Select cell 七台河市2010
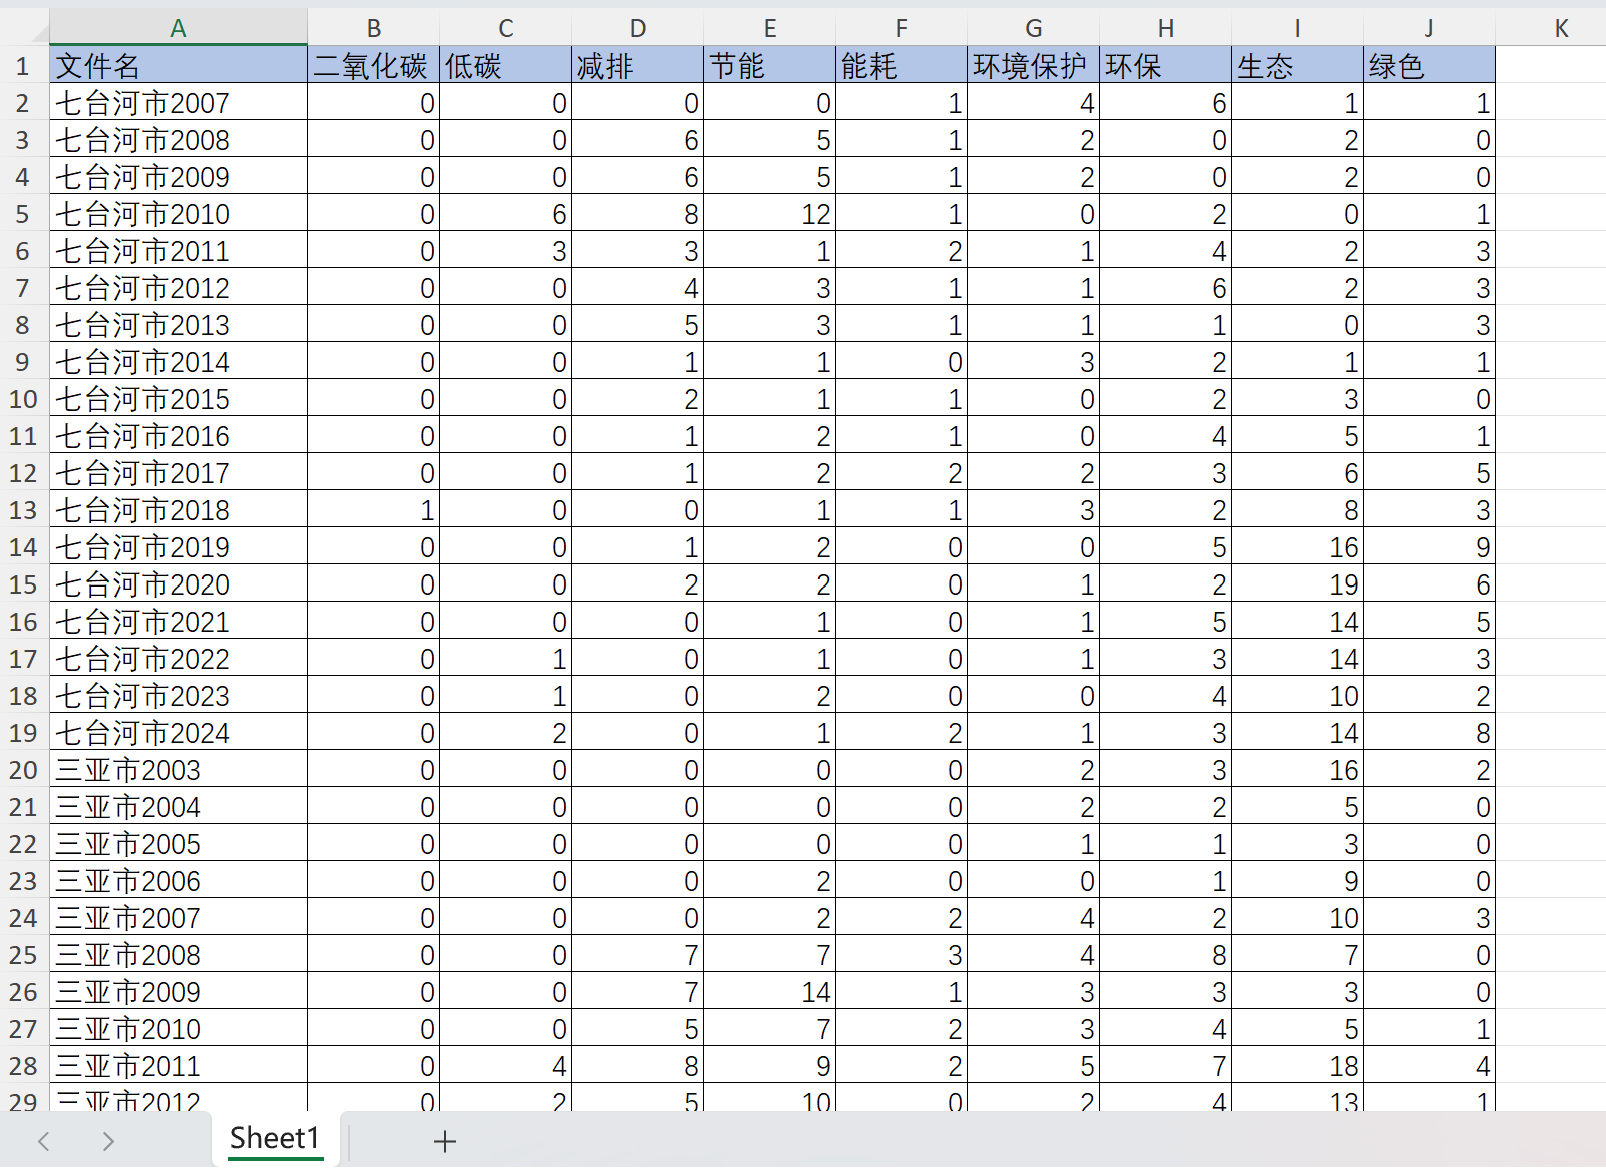Viewport: 1606px width, 1168px height. click(x=178, y=214)
